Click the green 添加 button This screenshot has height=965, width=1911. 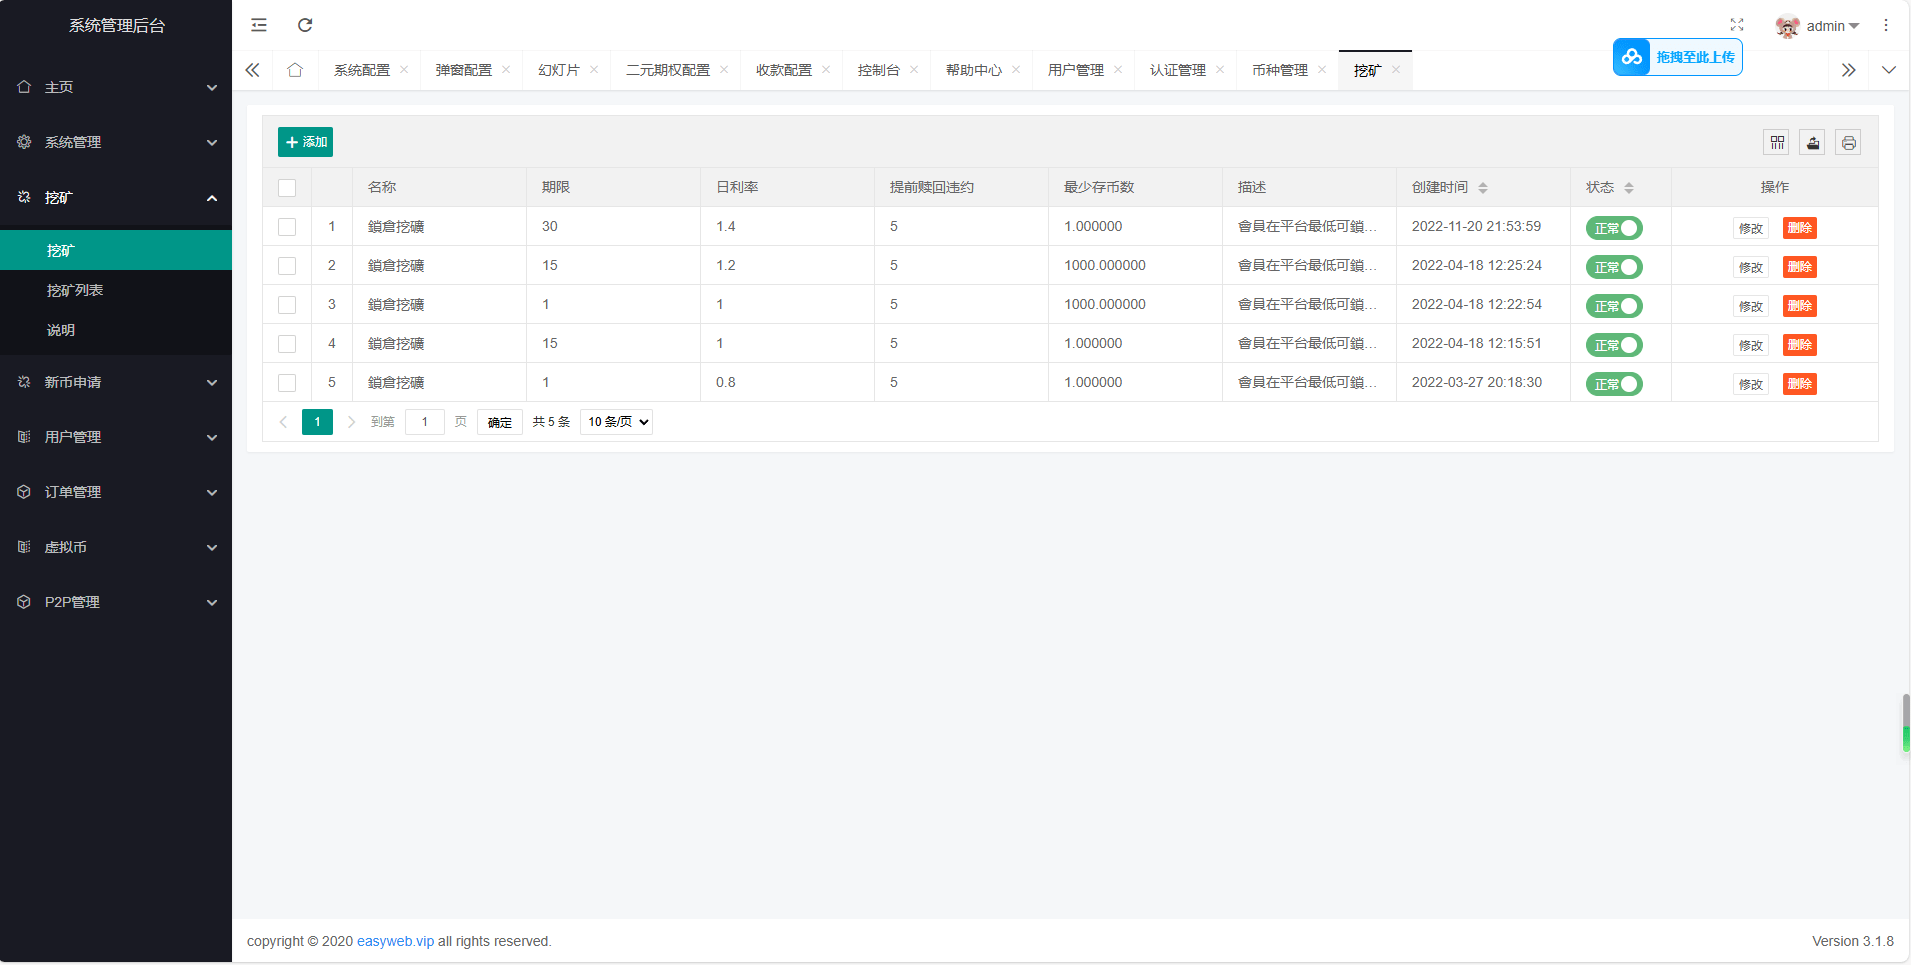point(305,142)
